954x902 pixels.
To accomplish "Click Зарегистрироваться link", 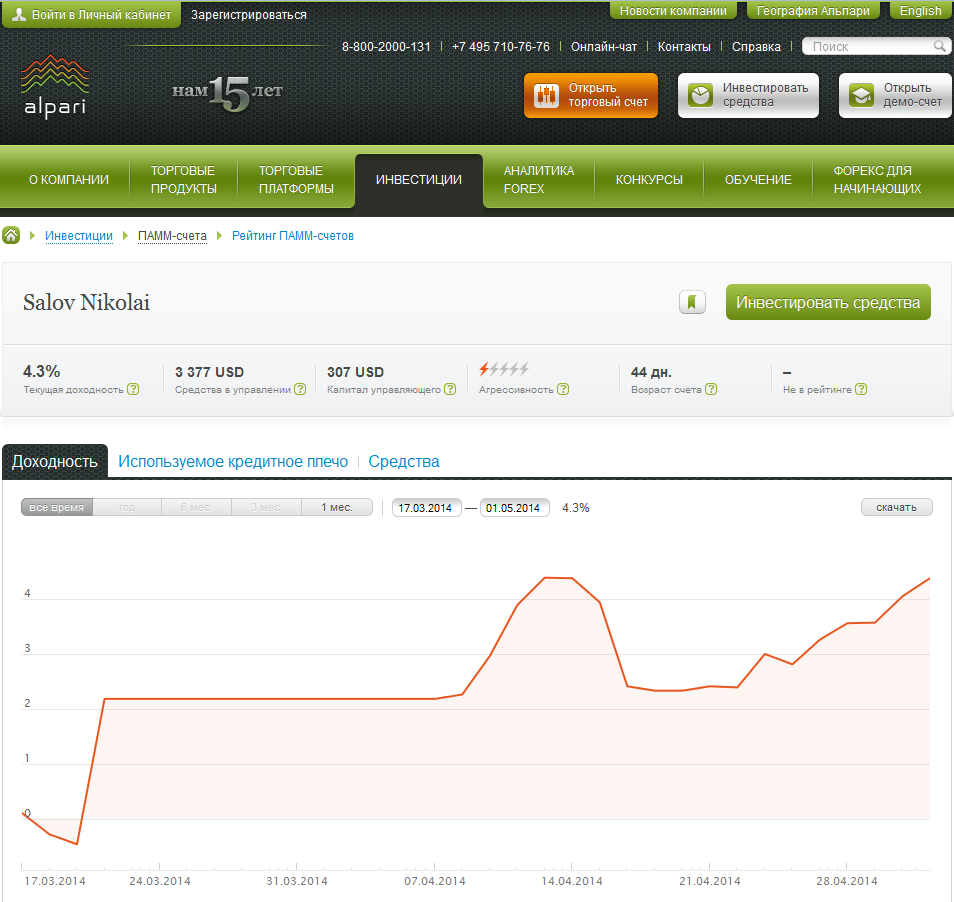I will pyautogui.click(x=249, y=15).
